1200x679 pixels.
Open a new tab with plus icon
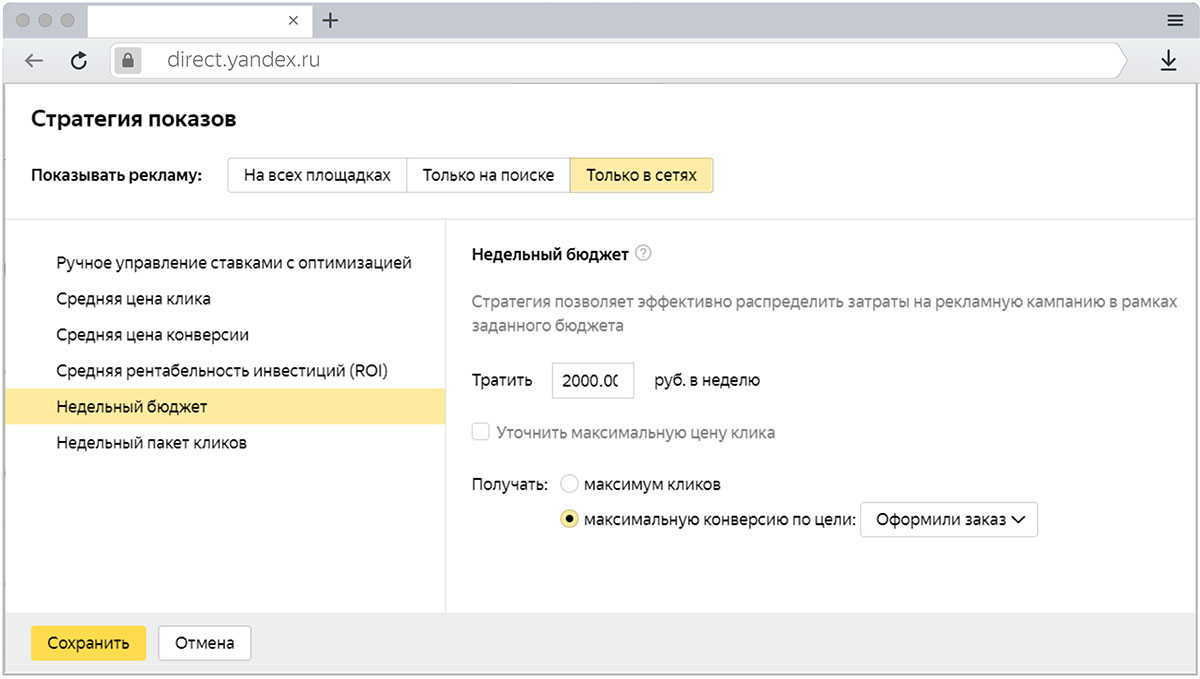[331, 20]
